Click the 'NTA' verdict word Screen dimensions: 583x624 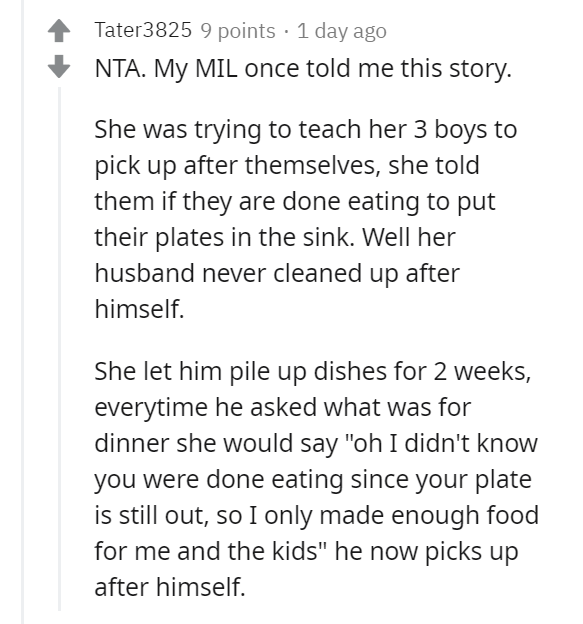click(x=117, y=68)
